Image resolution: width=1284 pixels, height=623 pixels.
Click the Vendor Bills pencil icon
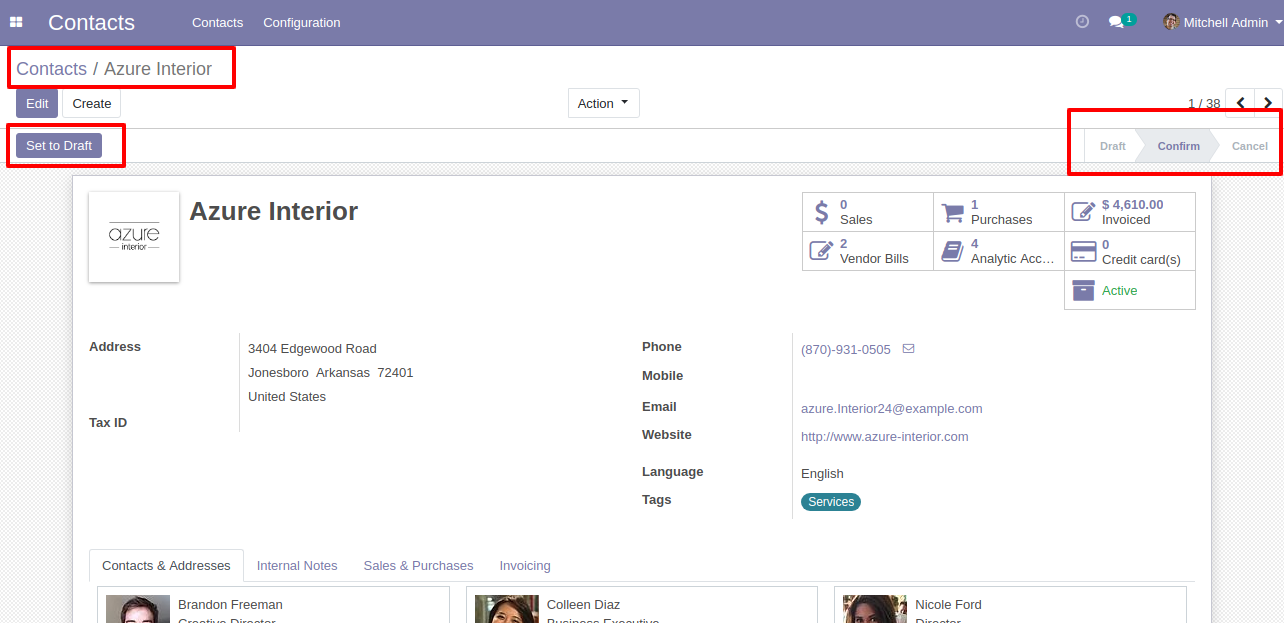pos(821,251)
